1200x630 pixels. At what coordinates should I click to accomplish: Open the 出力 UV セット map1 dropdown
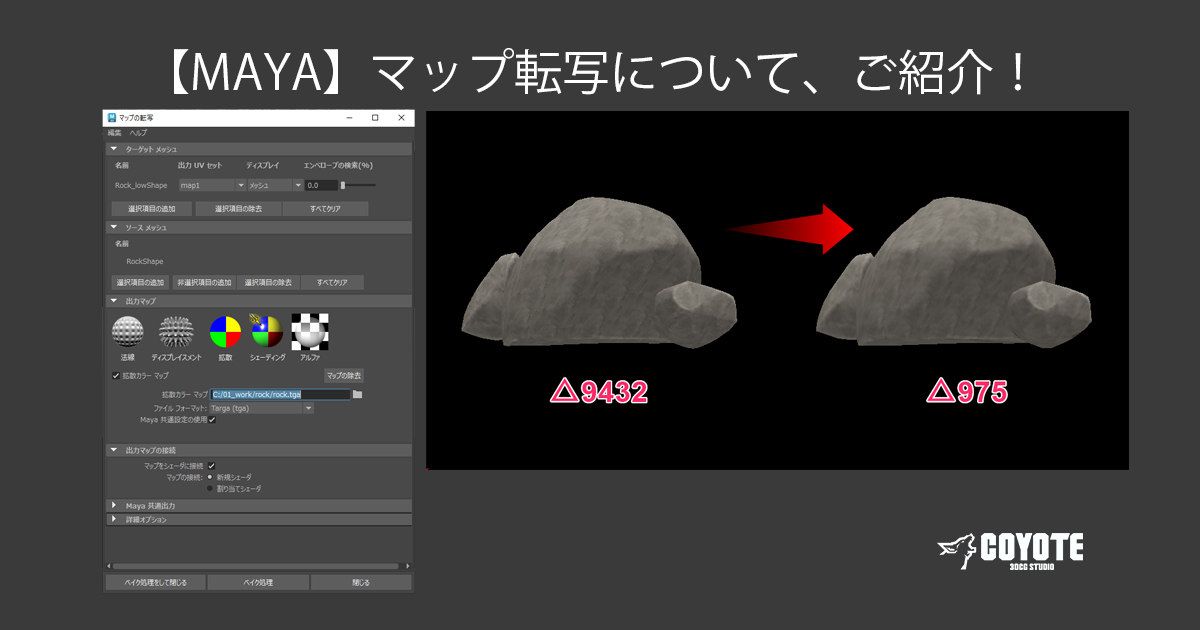coord(211,185)
